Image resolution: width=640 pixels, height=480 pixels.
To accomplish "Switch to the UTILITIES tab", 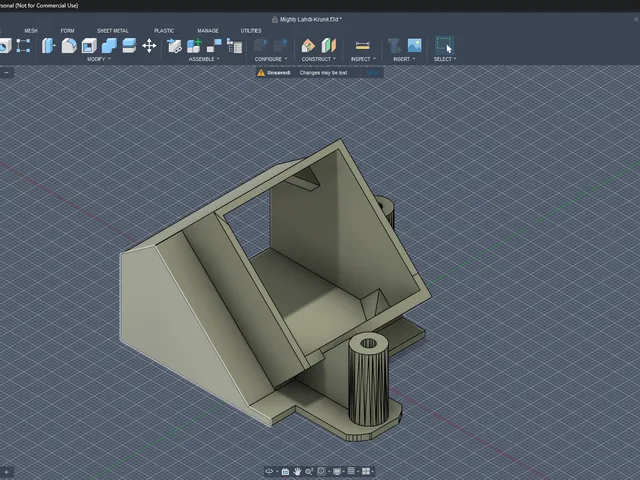I will click(x=251, y=31).
